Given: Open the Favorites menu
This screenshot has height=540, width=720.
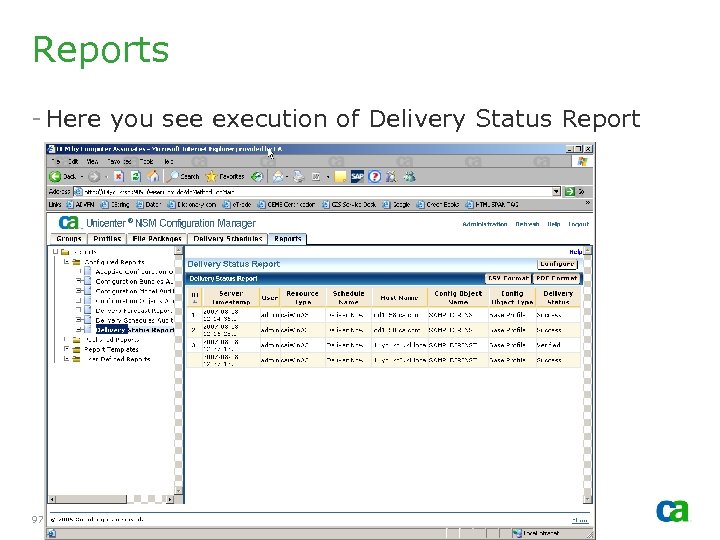Looking at the screenshot, I should coord(119,162).
